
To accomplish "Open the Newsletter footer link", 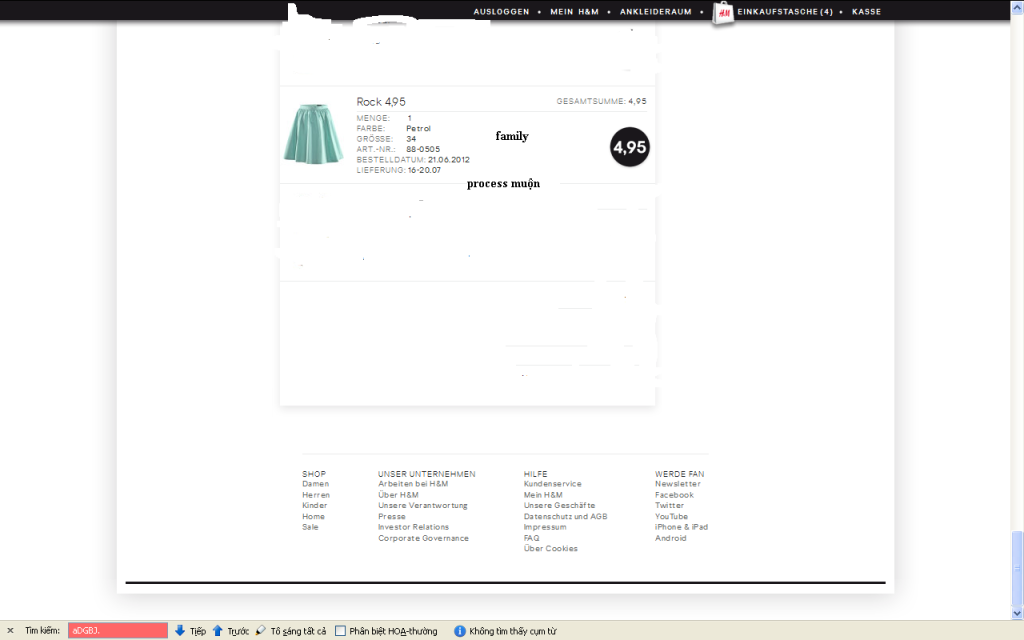I will point(677,484).
